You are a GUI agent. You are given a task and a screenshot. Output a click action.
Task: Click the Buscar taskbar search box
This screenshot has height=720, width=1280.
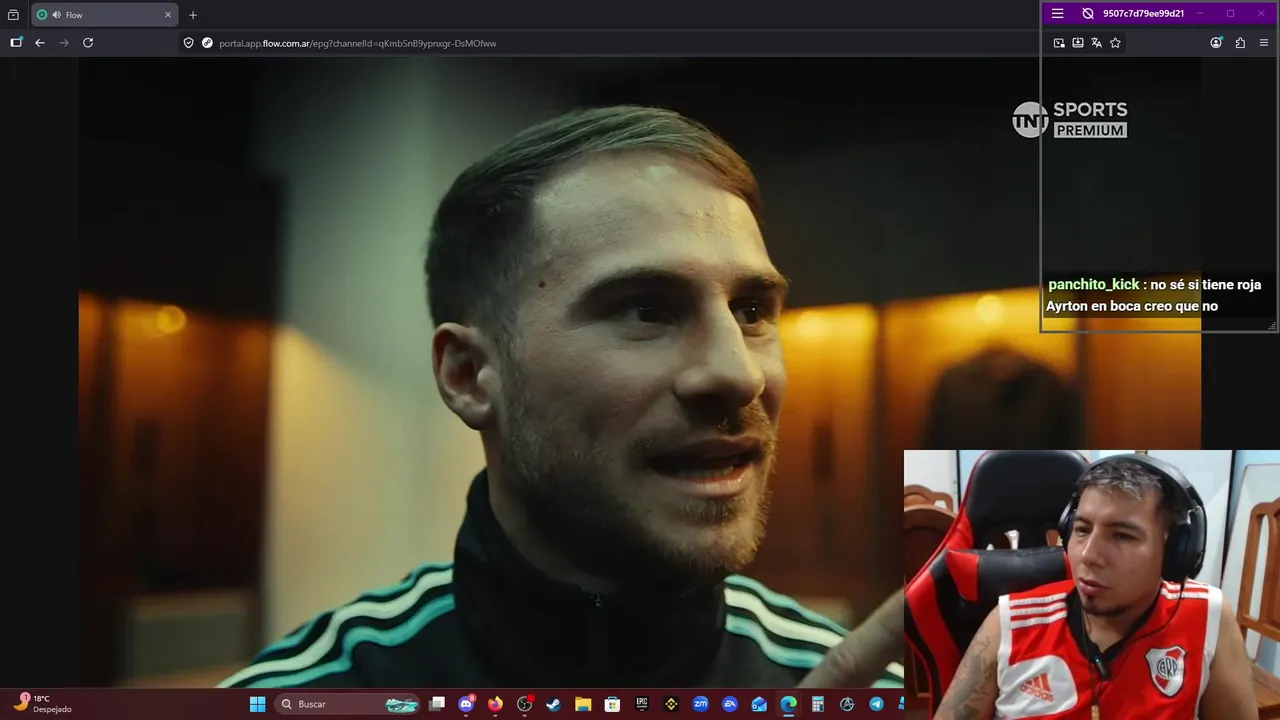347,704
